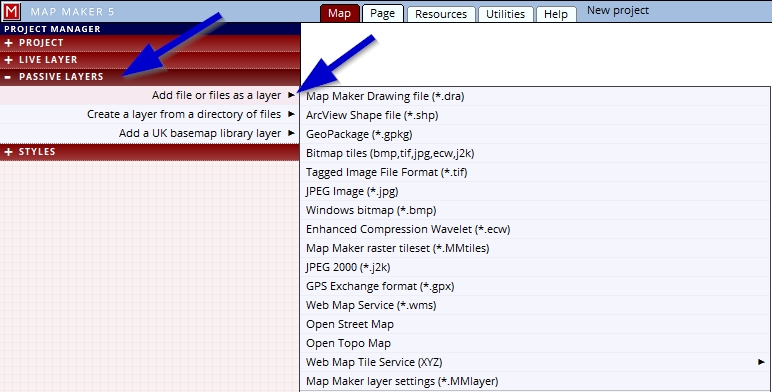Viewport: 772px width, 392px height.
Task: Switch to the Utilities tab
Action: (x=505, y=14)
